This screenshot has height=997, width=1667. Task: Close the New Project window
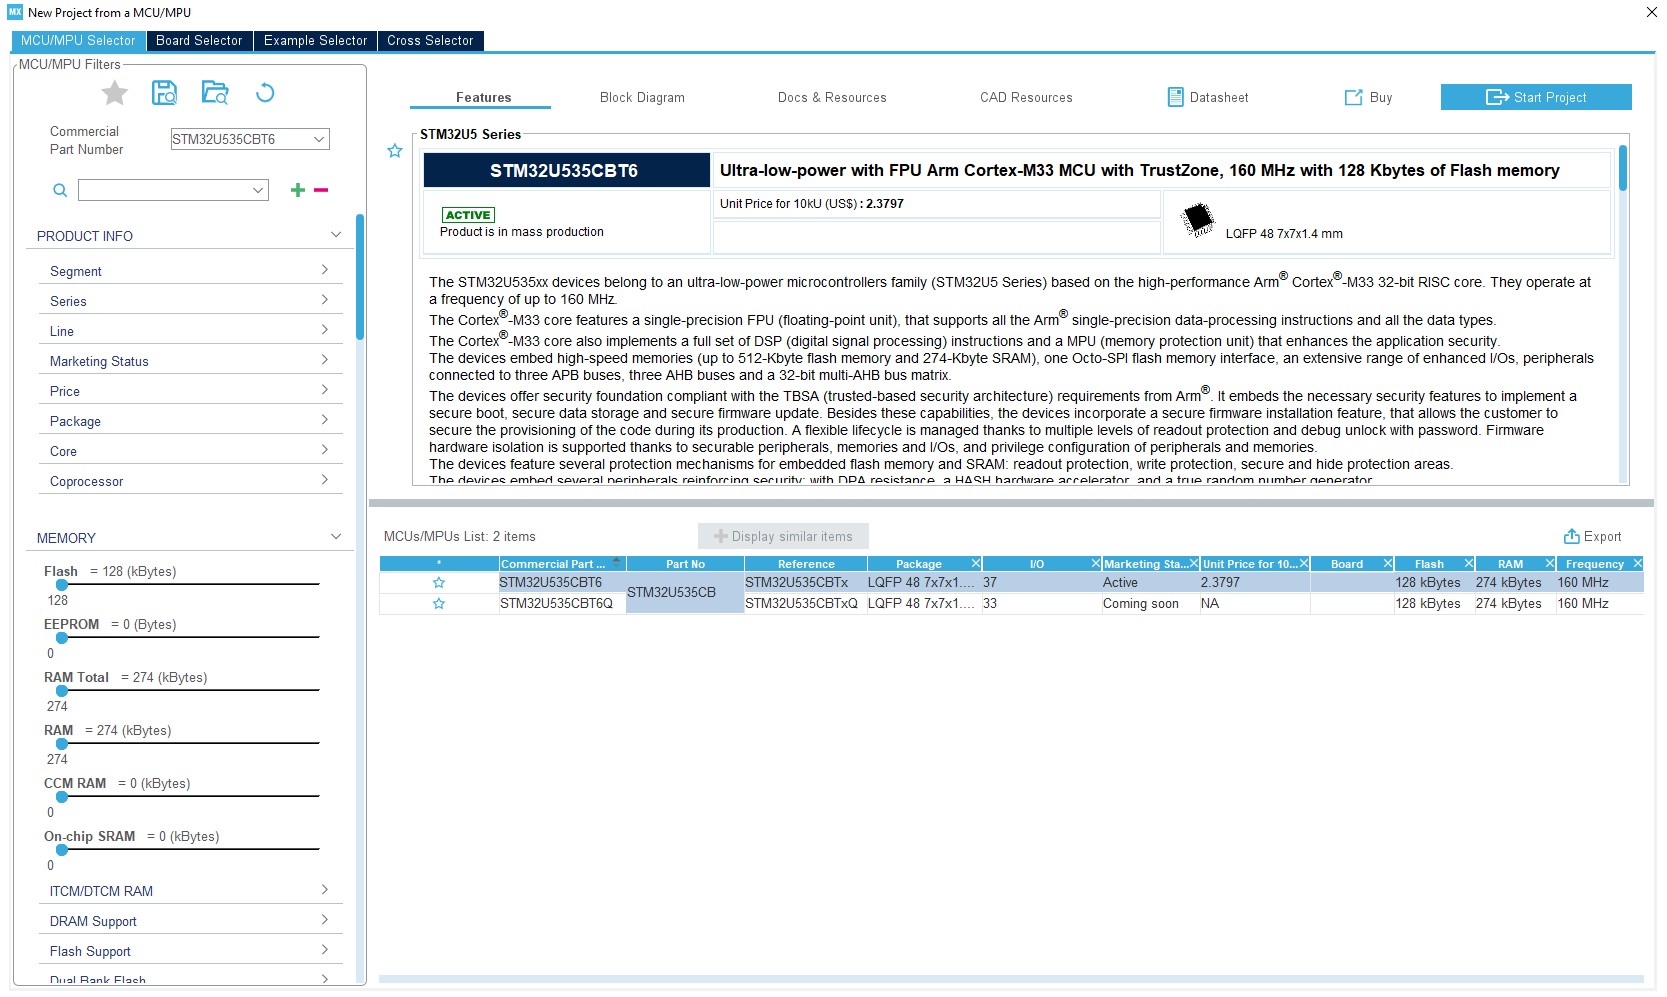(1652, 12)
